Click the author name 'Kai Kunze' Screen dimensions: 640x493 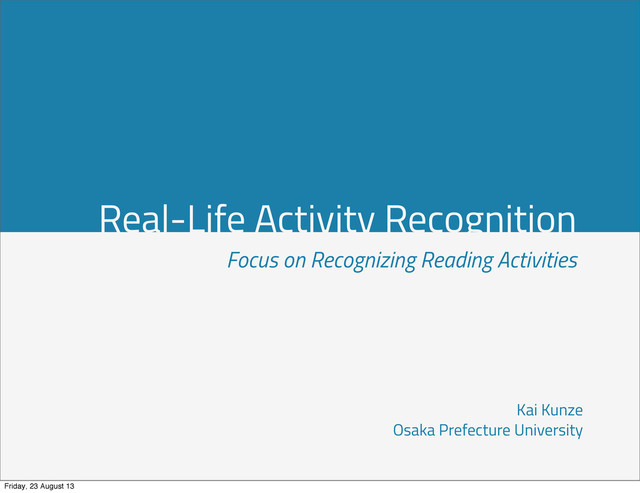(x=549, y=410)
